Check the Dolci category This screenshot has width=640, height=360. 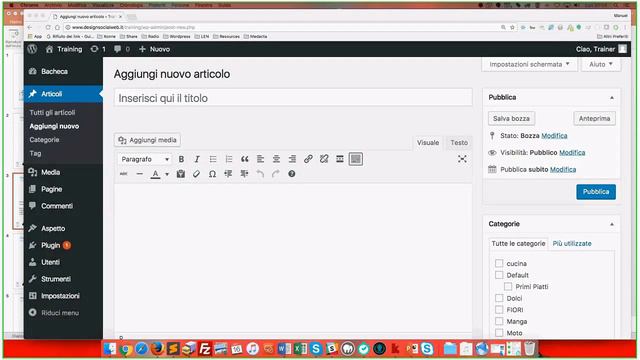pos(499,298)
